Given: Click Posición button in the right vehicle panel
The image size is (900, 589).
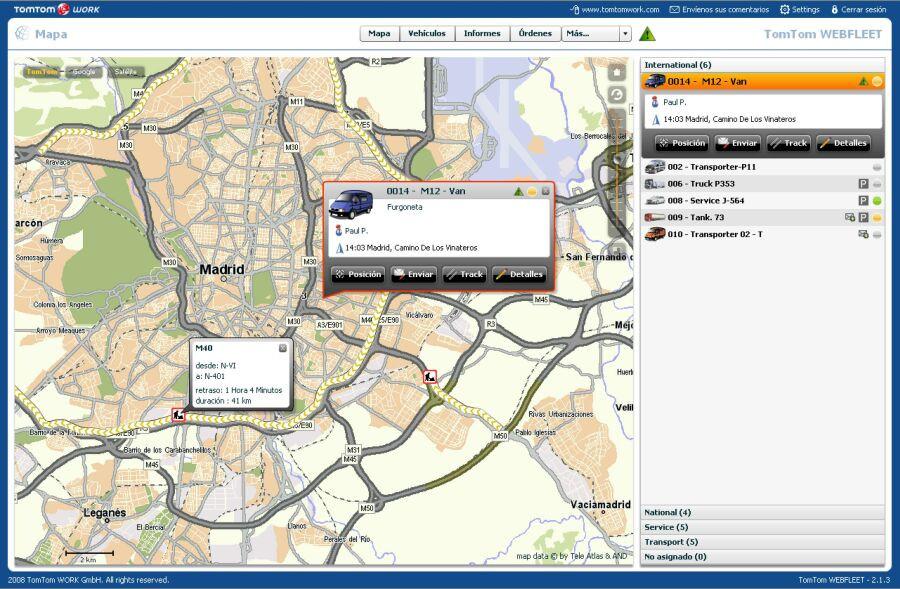Looking at the screenshot, I should pyautogui.click(x=682, y=143).
